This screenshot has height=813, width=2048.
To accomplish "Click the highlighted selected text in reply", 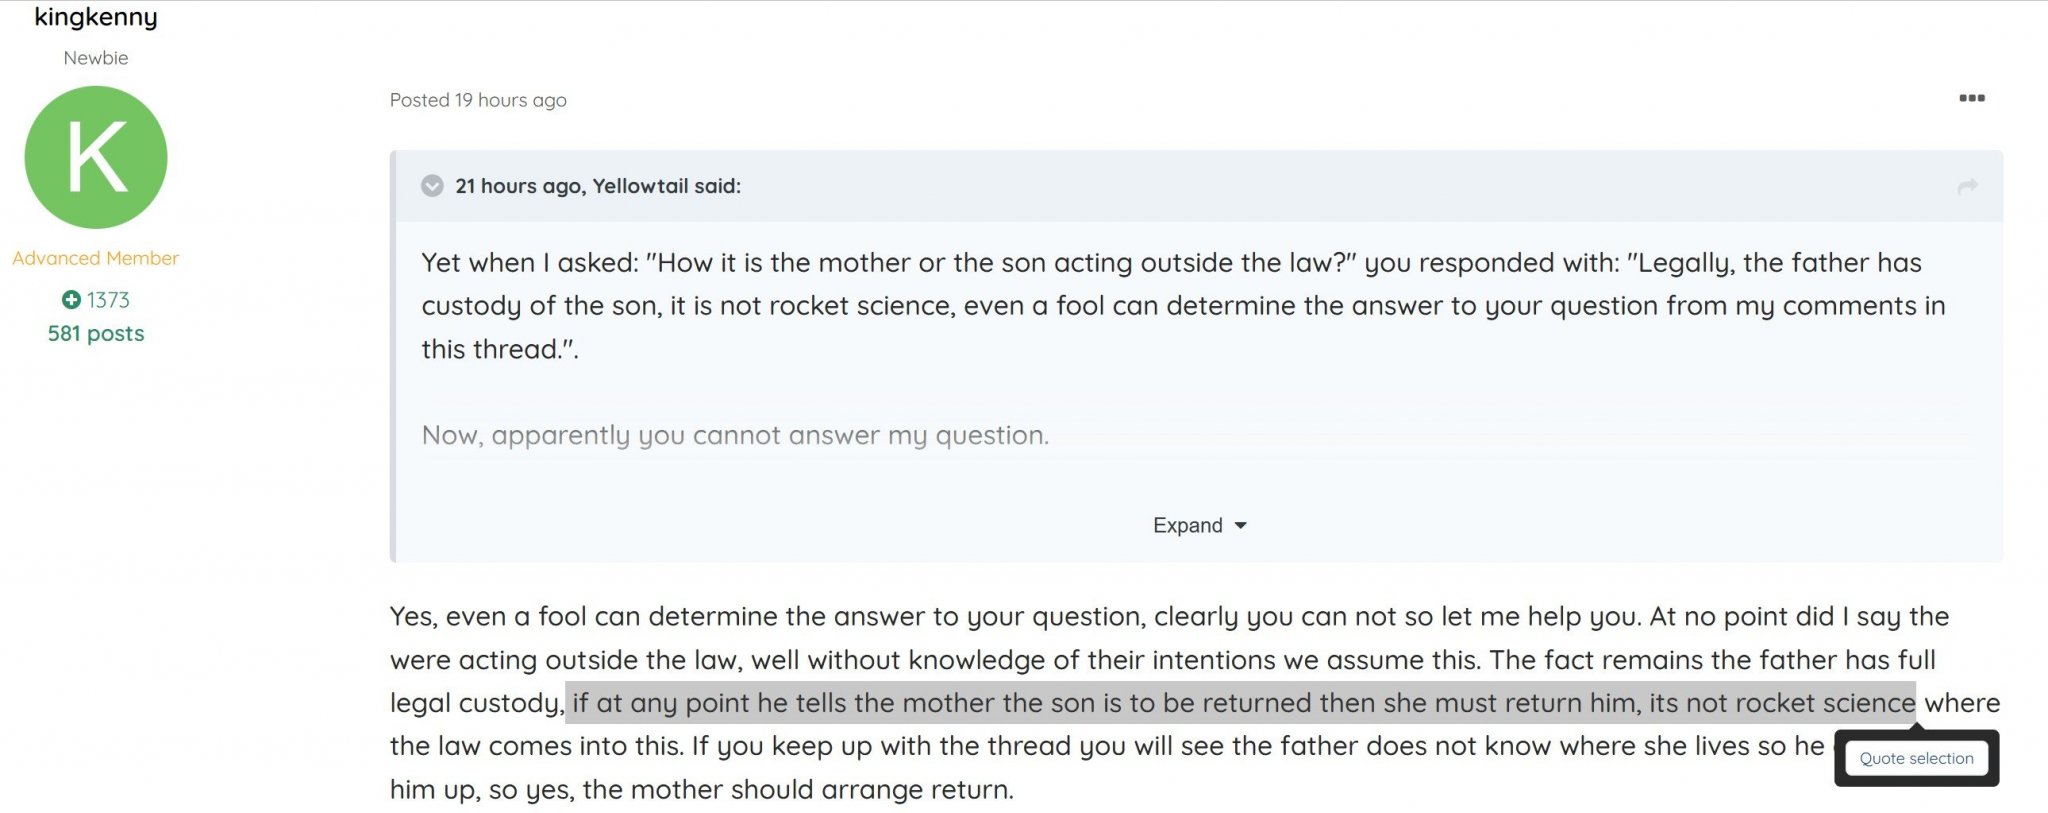I will point(1240,702).
